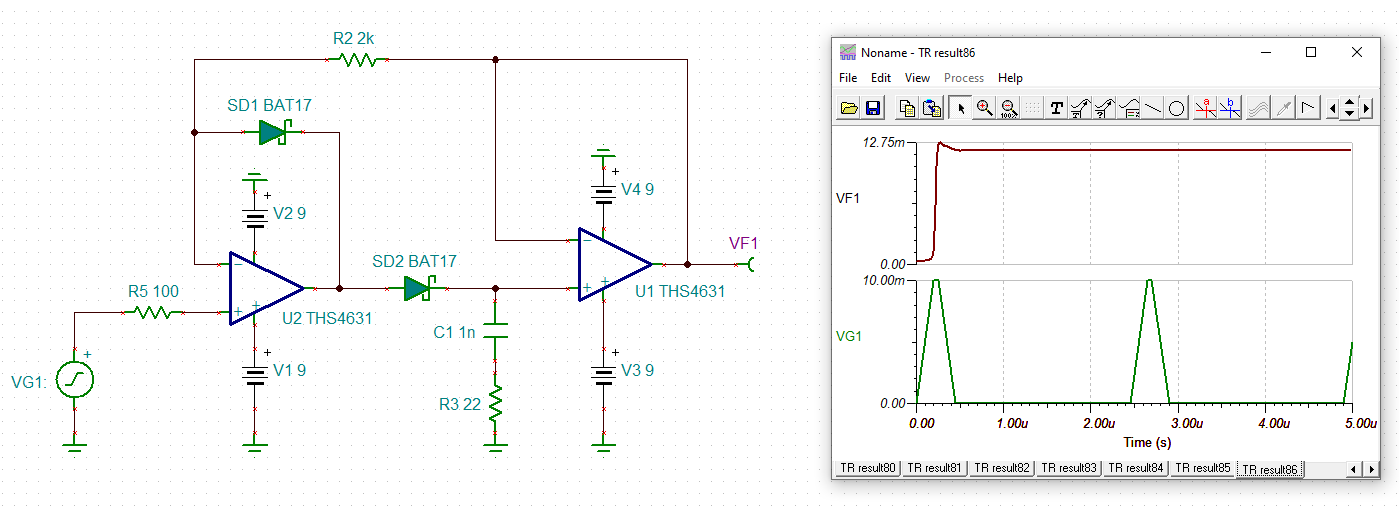Switch to the TR result80 tab

point(867,468)
